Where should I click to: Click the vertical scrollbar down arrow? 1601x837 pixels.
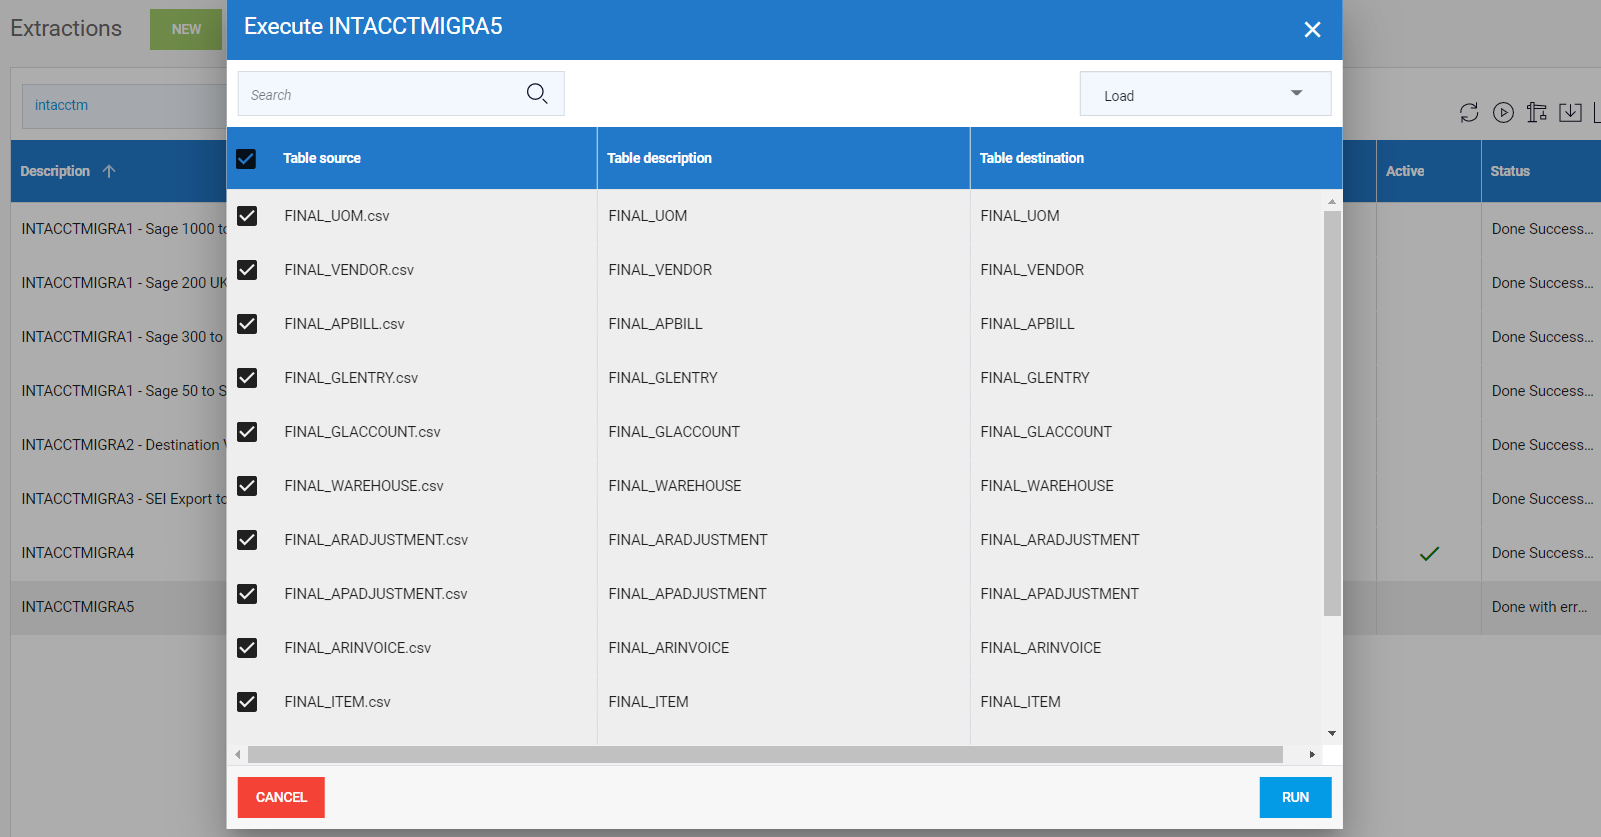[x=1332, y=733]
